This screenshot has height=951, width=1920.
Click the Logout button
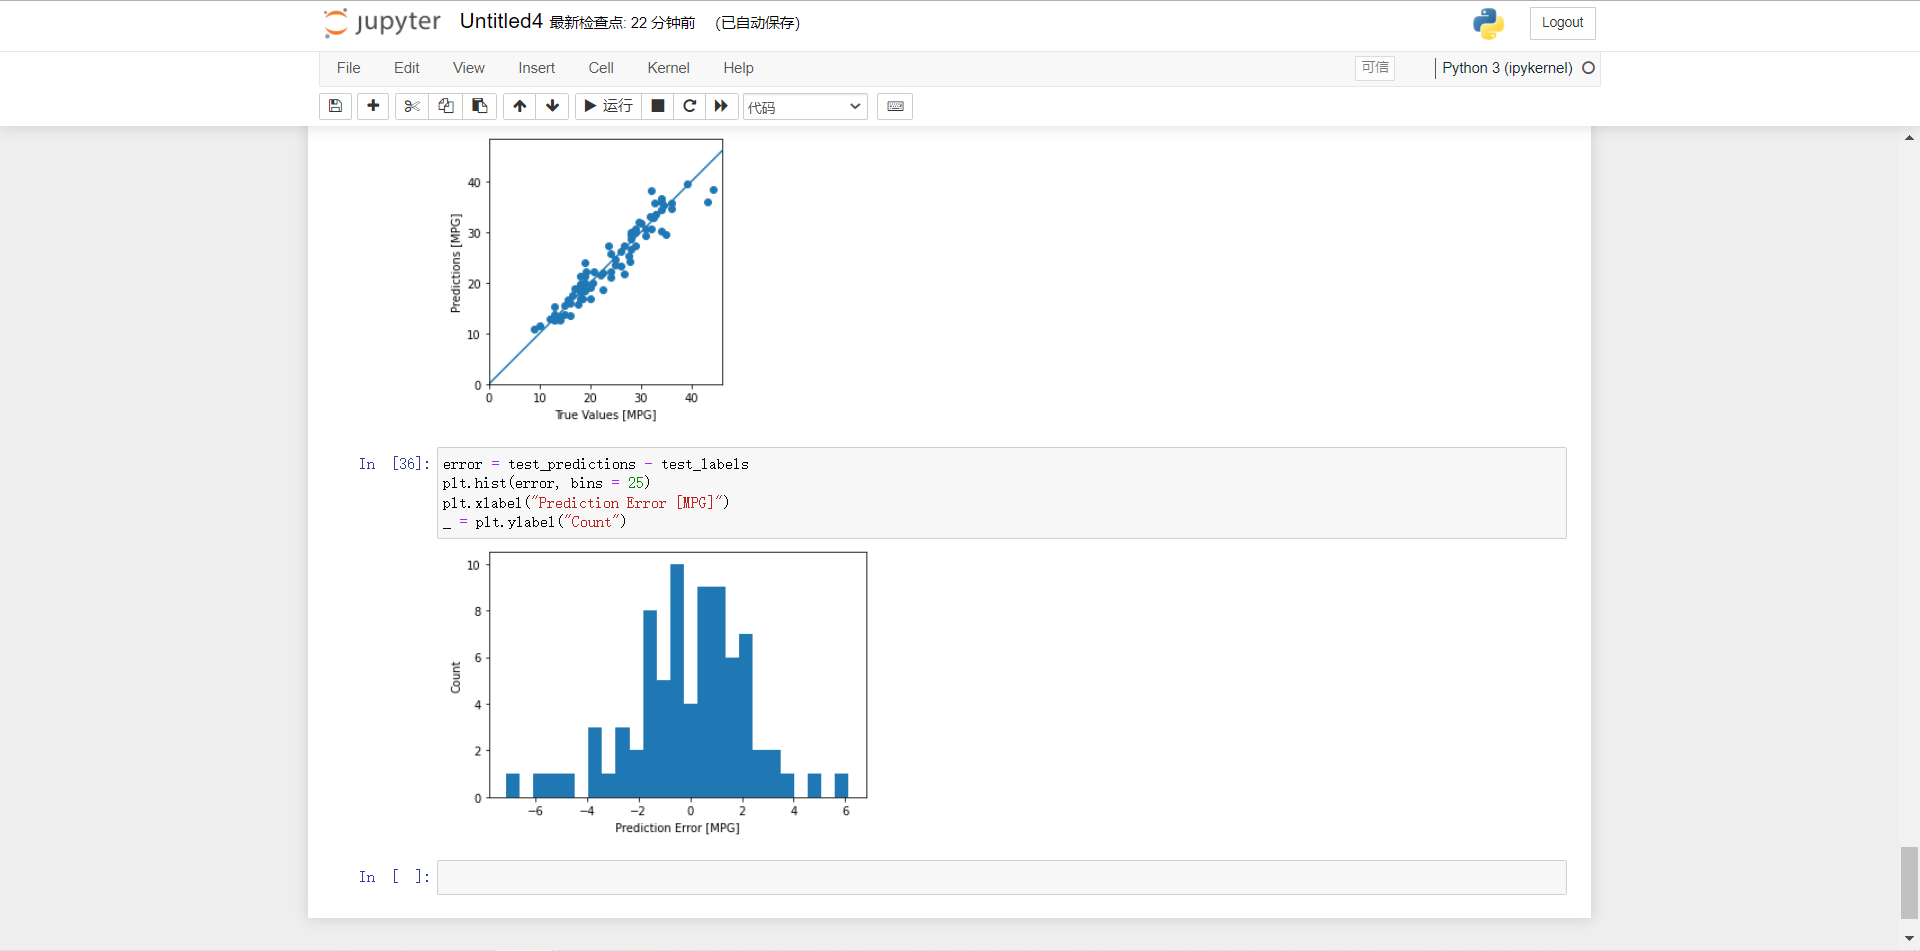(x=1562, y=23)
